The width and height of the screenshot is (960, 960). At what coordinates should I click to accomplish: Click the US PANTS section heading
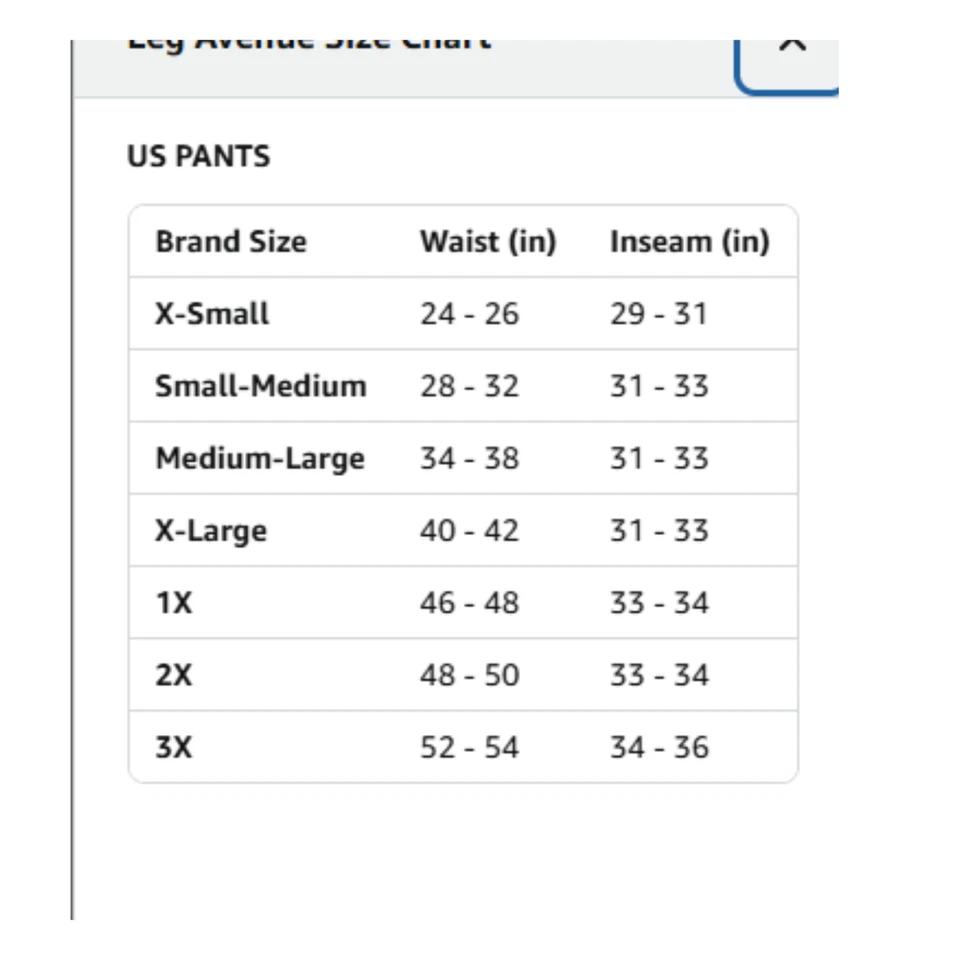click(x=198, y=157)
